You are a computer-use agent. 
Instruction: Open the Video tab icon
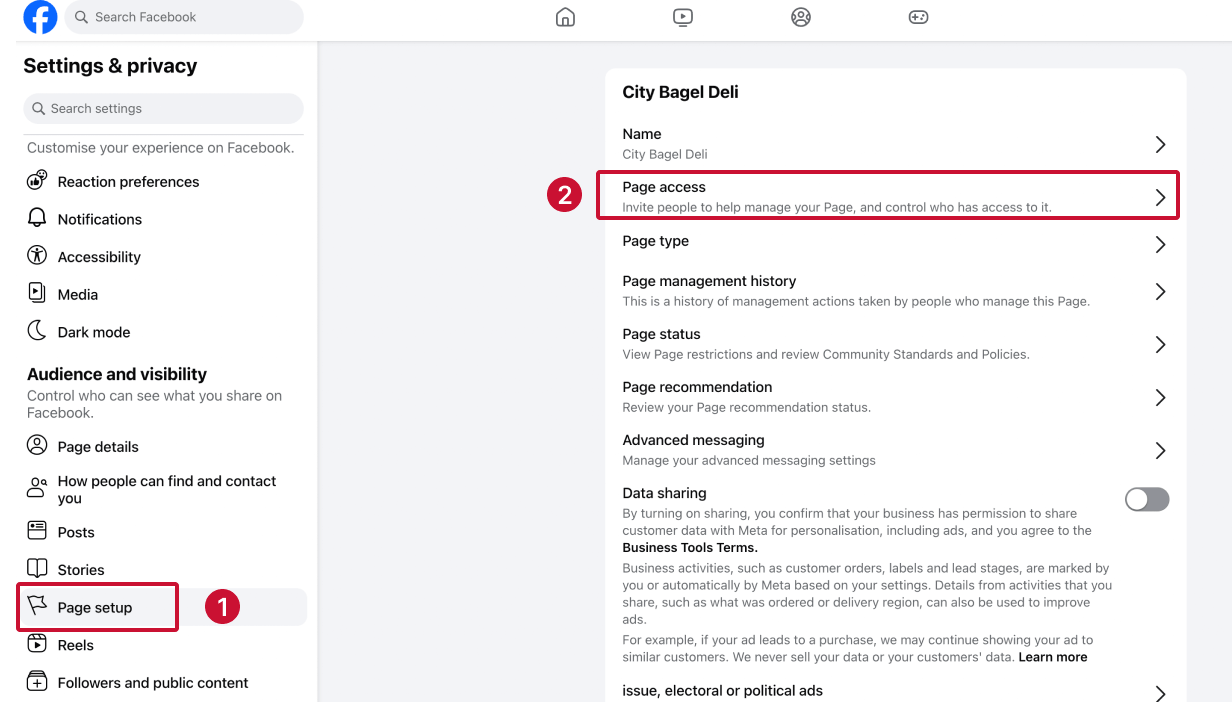(x=683, y=17)
